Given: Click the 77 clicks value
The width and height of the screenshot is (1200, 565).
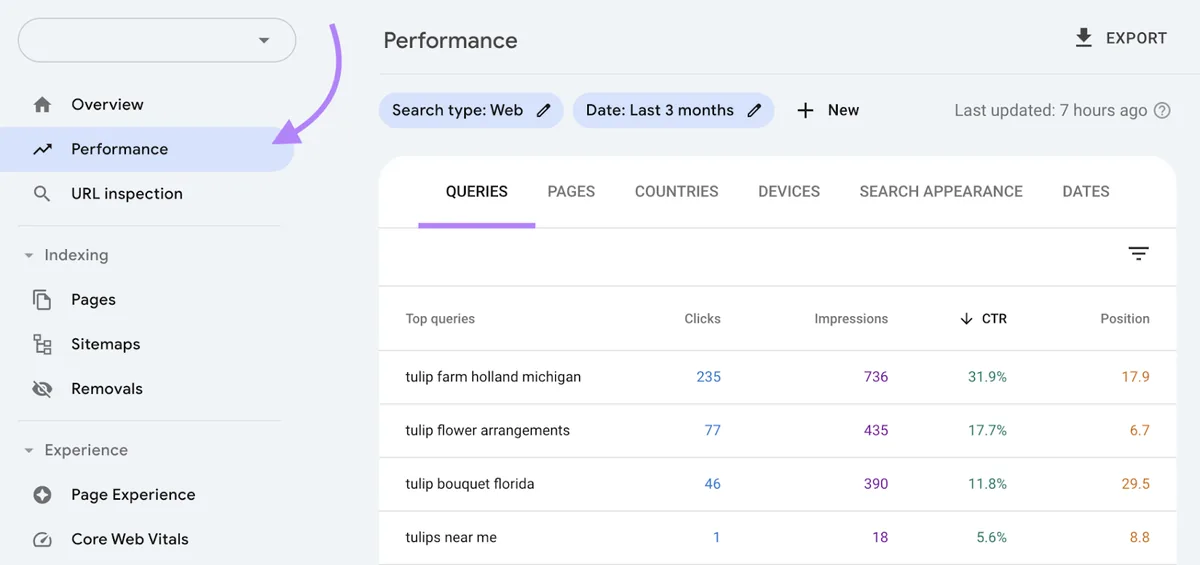Looking at the screenshot, I should click(712, 431).
